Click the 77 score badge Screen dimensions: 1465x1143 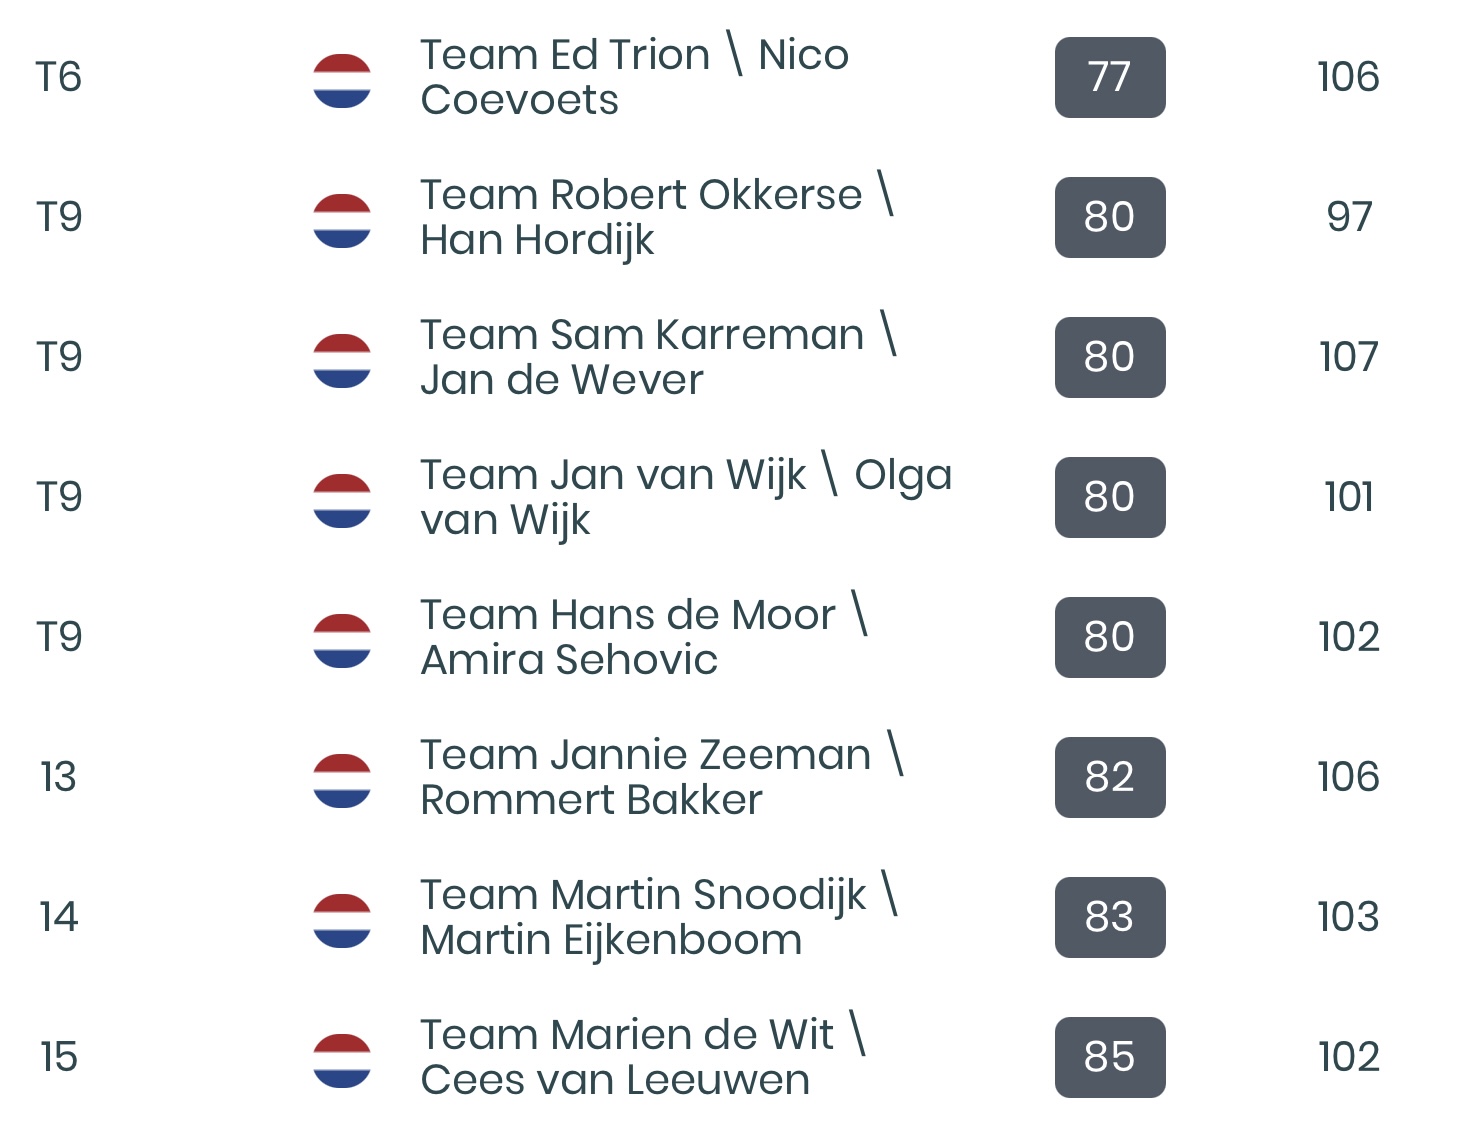click(1110, 77)
